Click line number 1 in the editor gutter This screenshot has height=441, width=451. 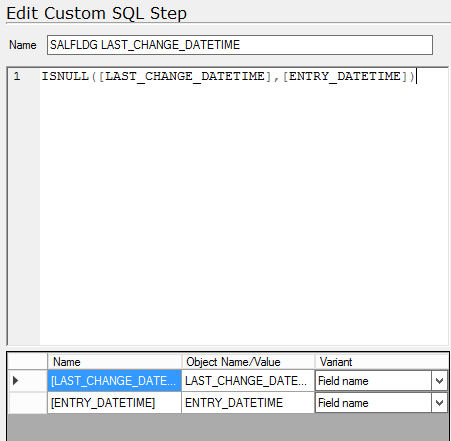(17, 77)
